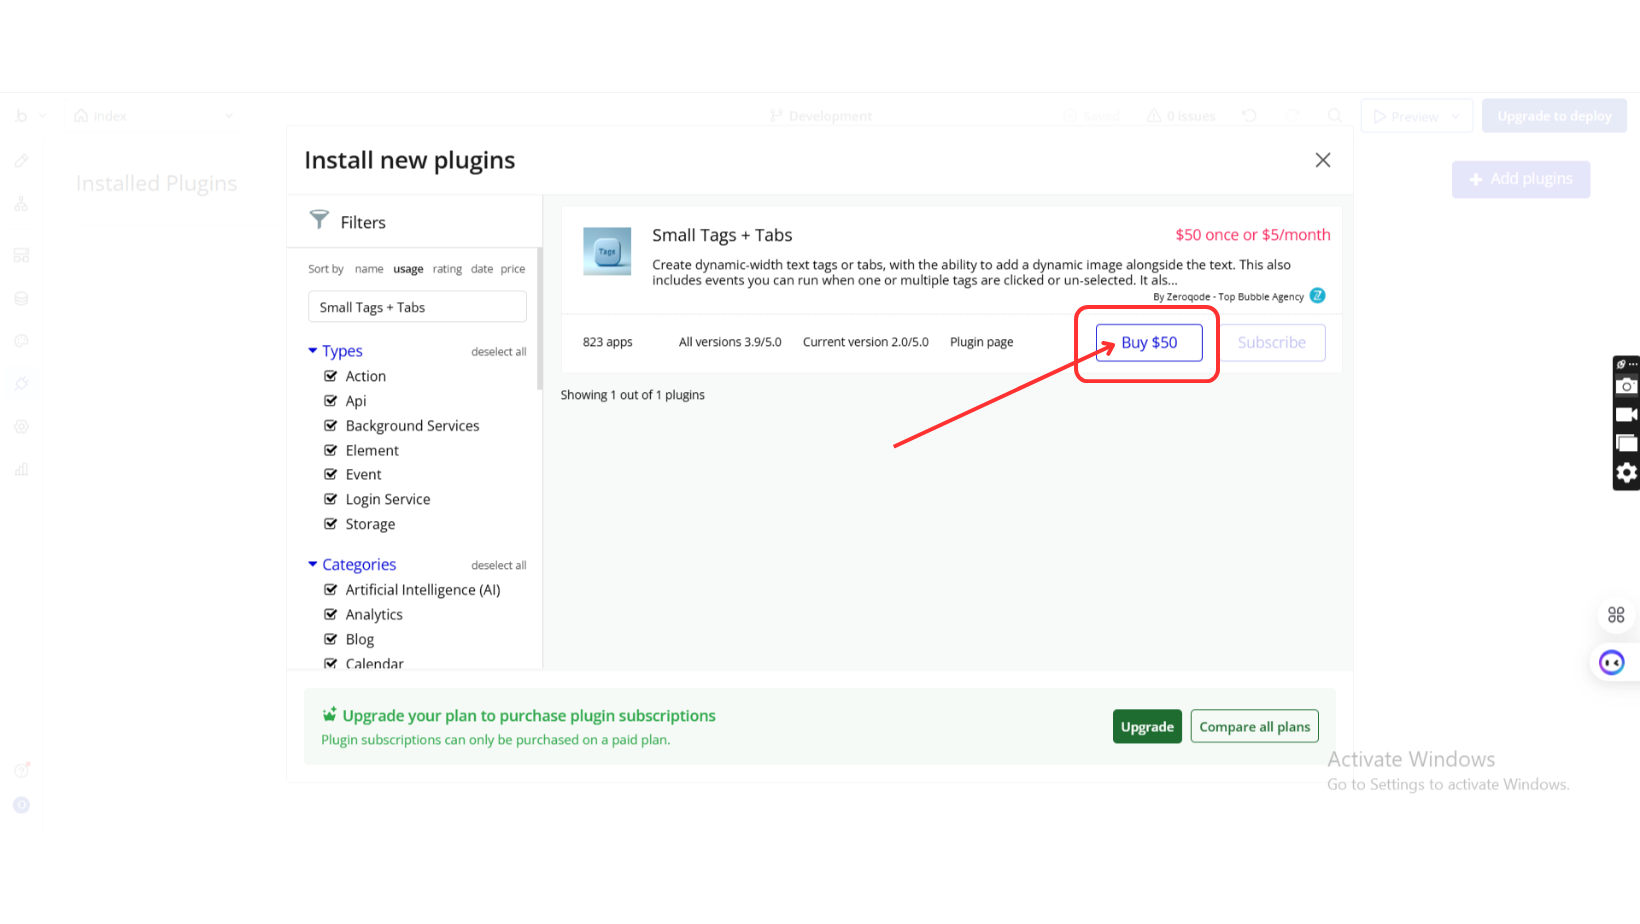Open the Bubble logo dropdown chevron

[x=43, y=116]
